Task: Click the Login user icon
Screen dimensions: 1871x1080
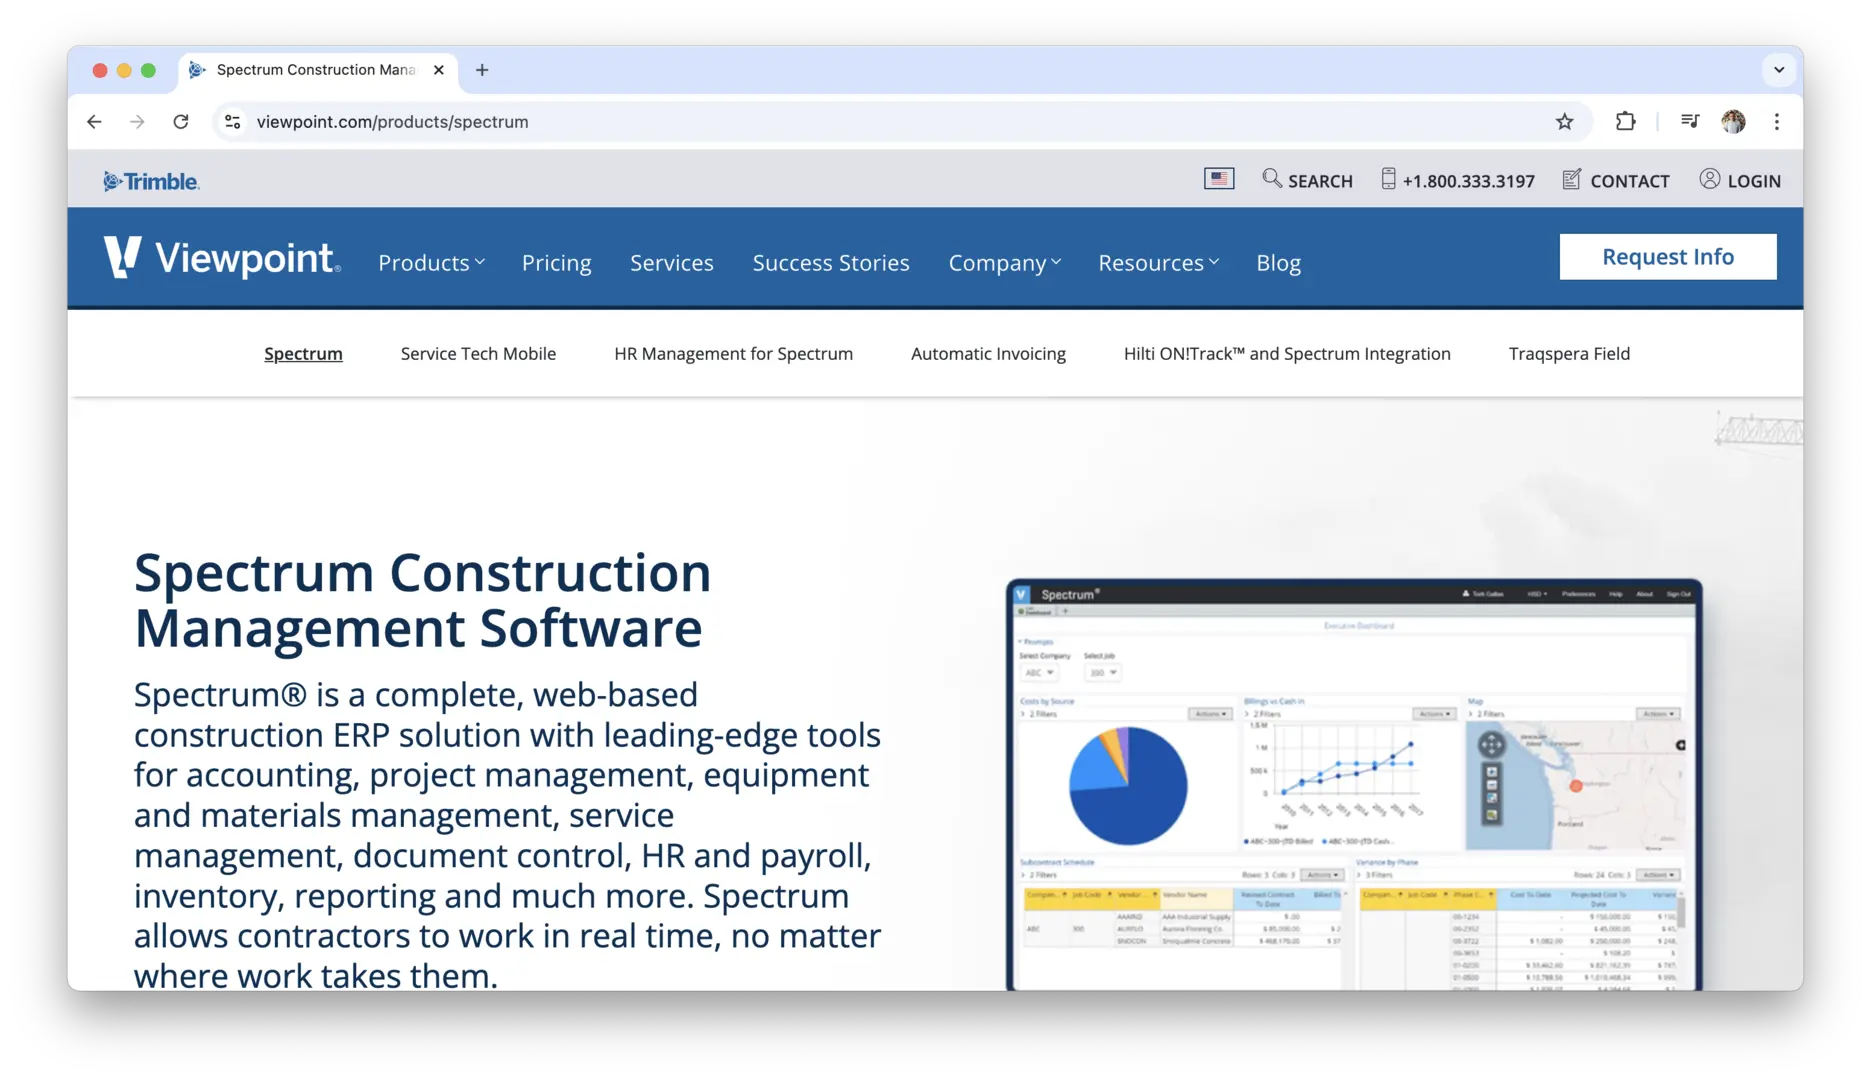Action: 1710,179
